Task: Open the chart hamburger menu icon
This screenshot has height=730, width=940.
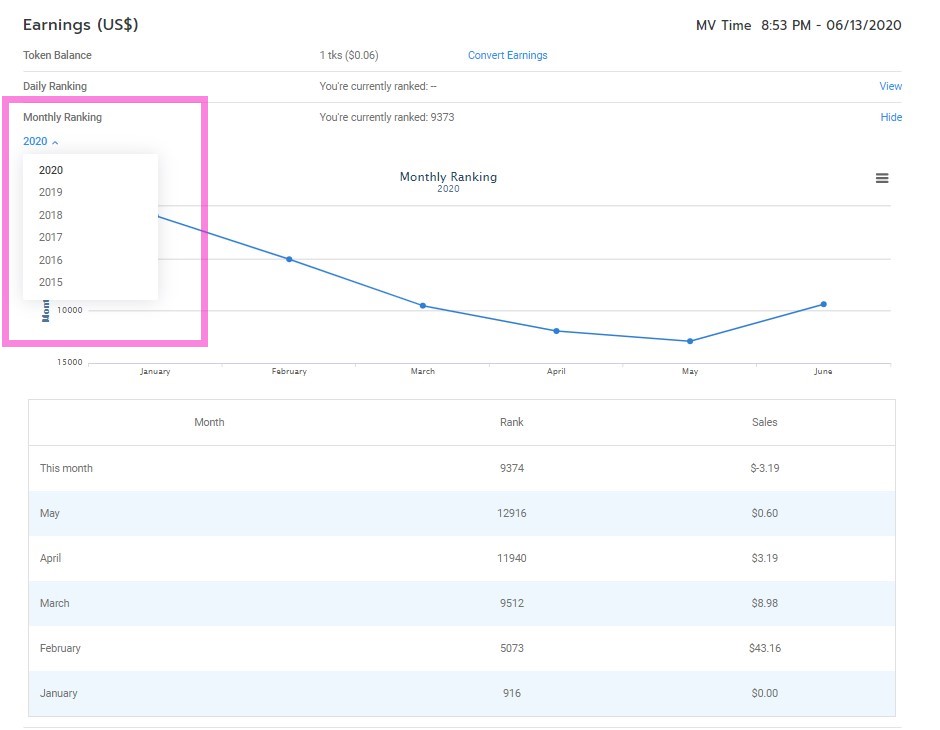Action: pos(881,178)
